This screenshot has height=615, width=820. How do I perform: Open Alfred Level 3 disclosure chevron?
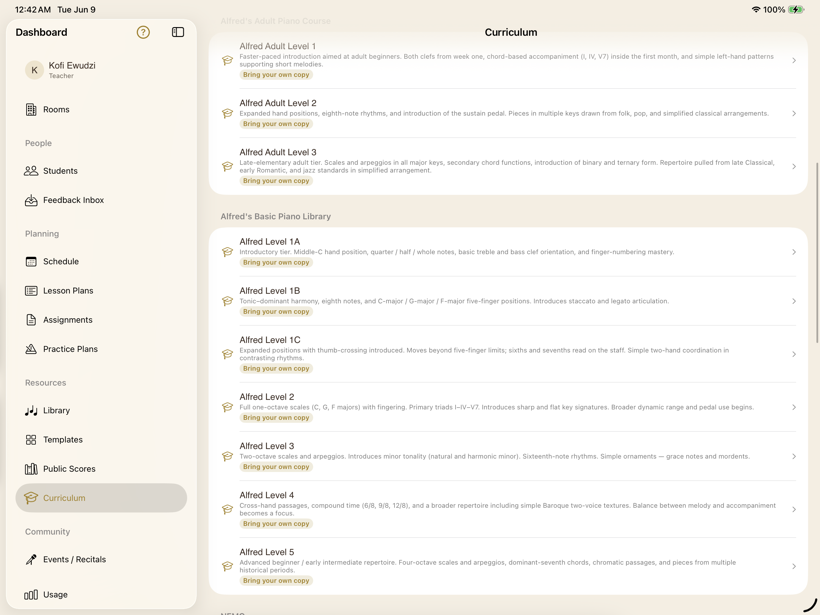click(x=794, y=457)
